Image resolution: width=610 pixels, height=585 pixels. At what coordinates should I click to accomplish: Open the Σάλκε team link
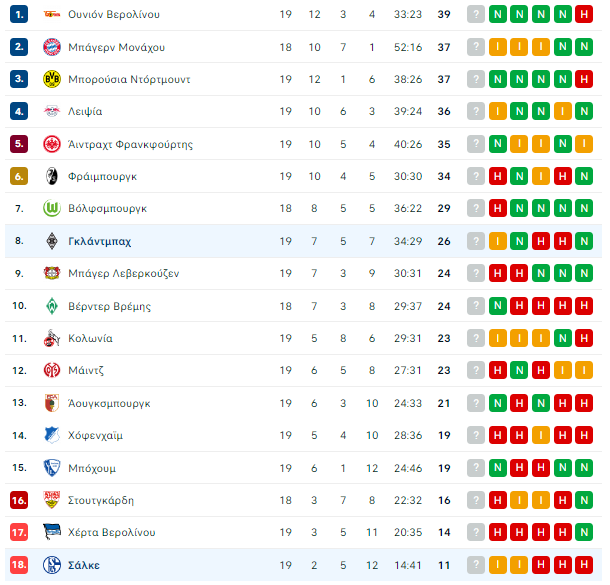(84, 565)
